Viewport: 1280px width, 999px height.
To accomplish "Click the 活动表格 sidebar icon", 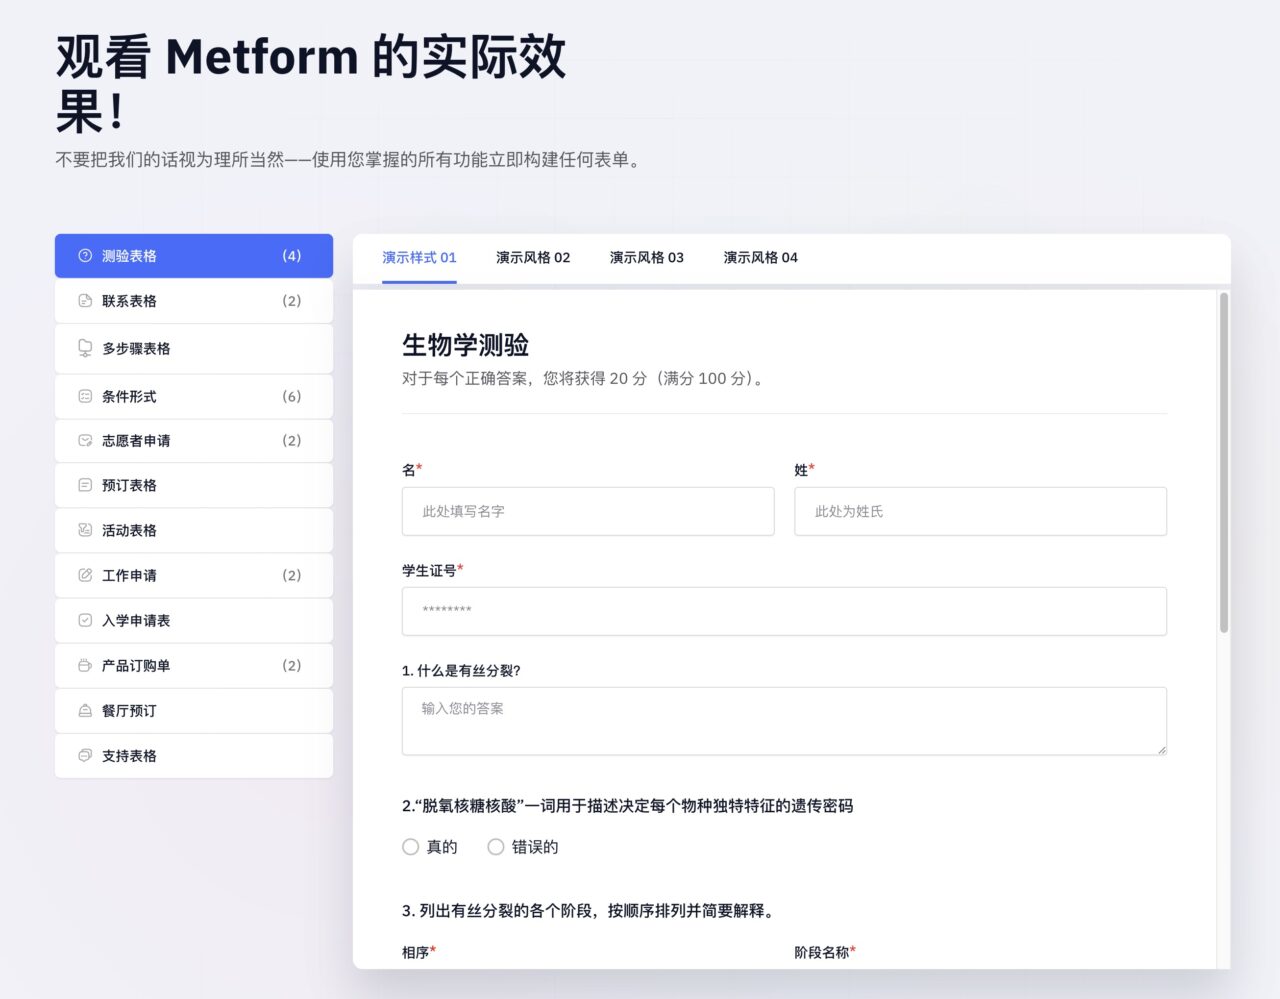I will pos(85,530).
